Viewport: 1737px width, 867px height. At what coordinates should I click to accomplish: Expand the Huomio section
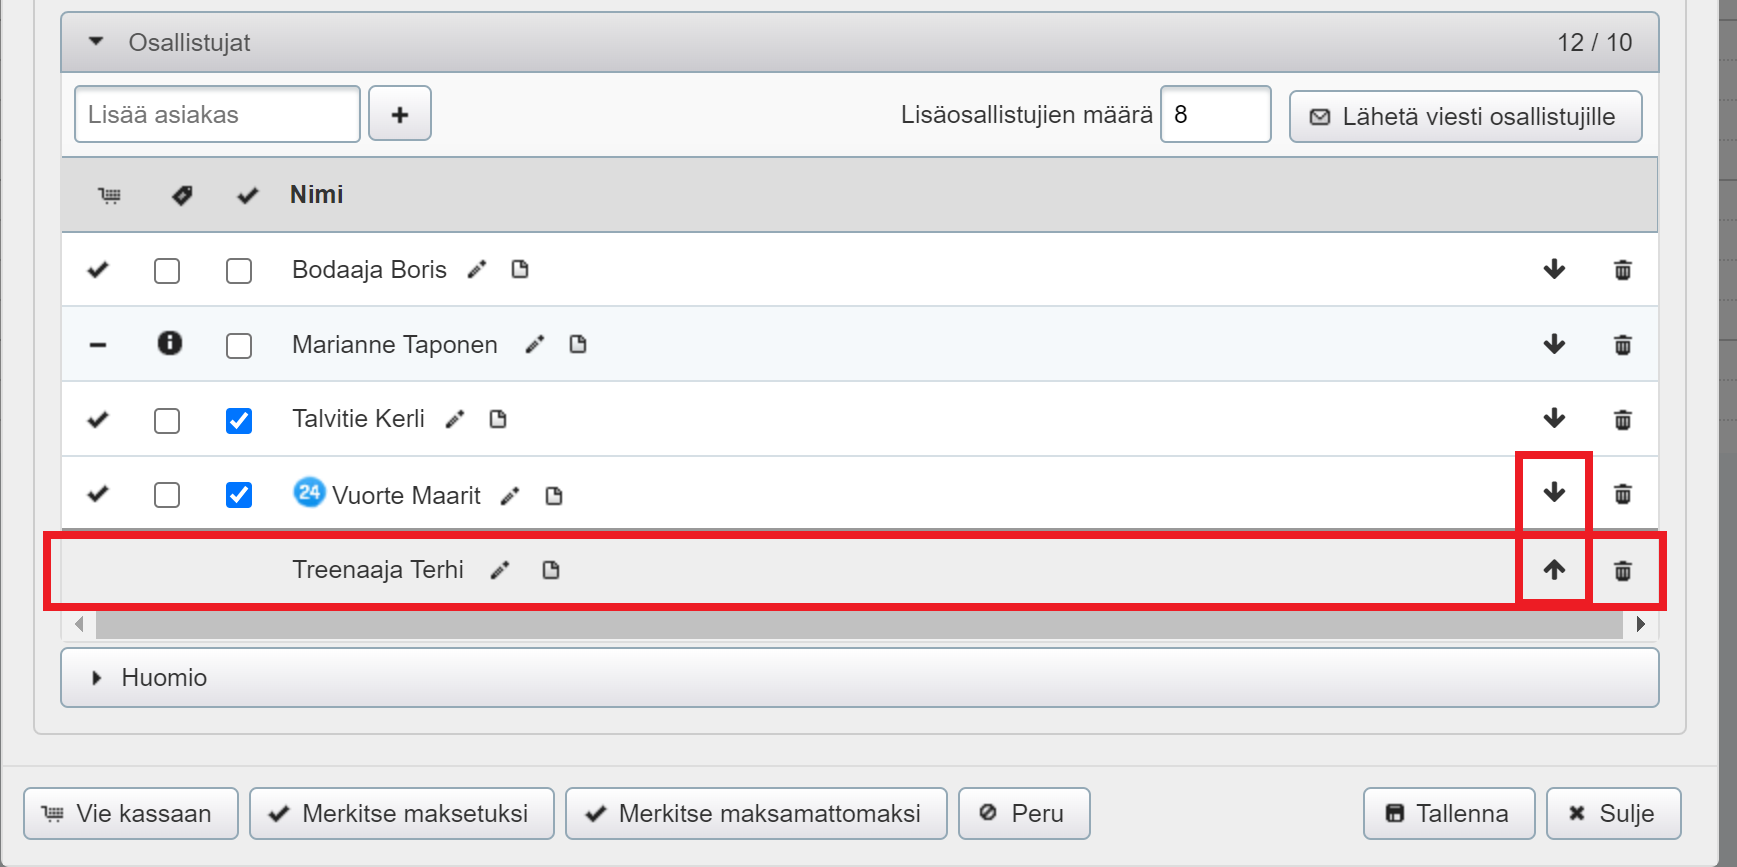[x=97, y=678]
